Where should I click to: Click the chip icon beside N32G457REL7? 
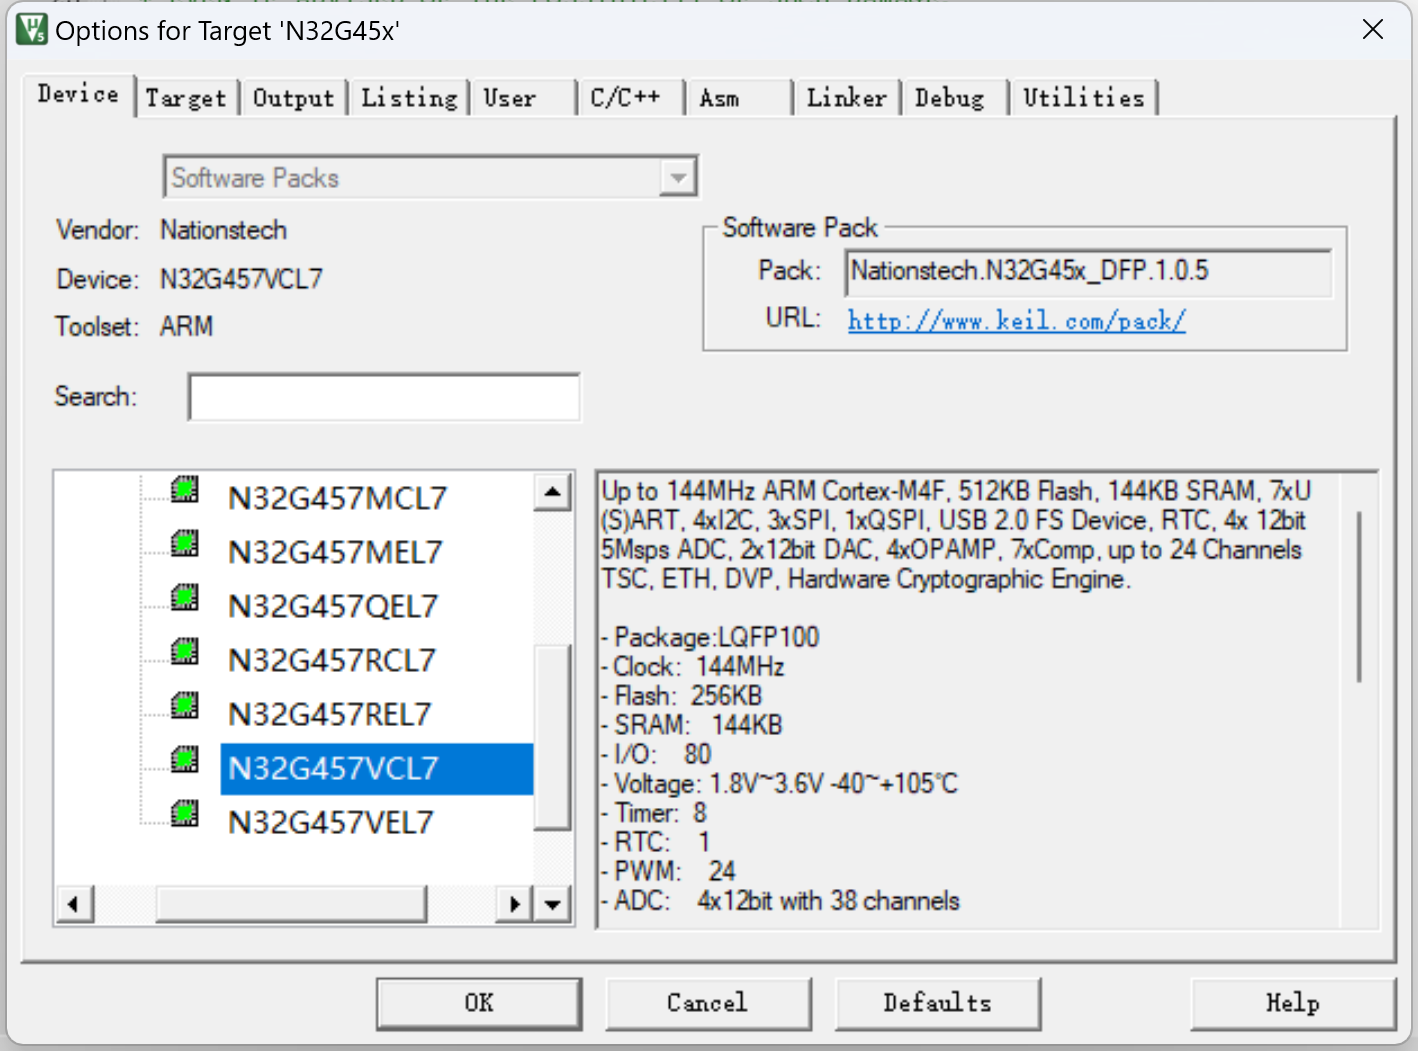point(185,706)
